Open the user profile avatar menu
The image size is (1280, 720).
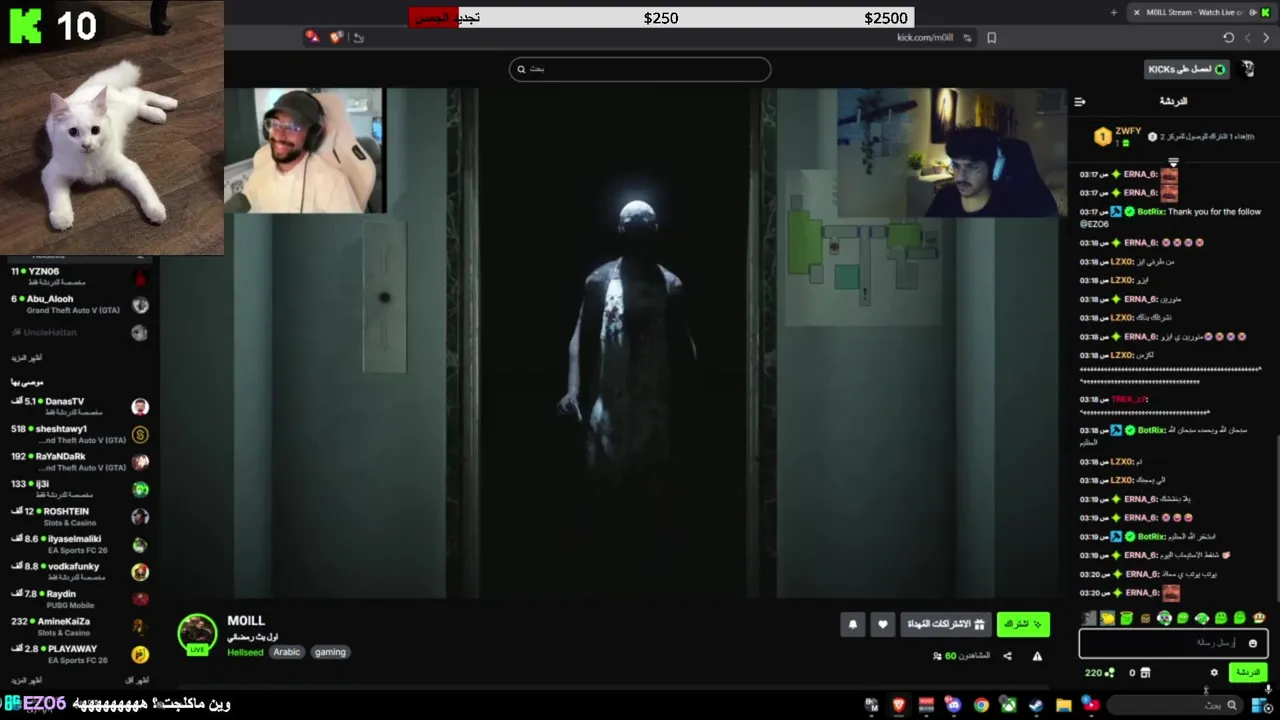point(1247,69)
